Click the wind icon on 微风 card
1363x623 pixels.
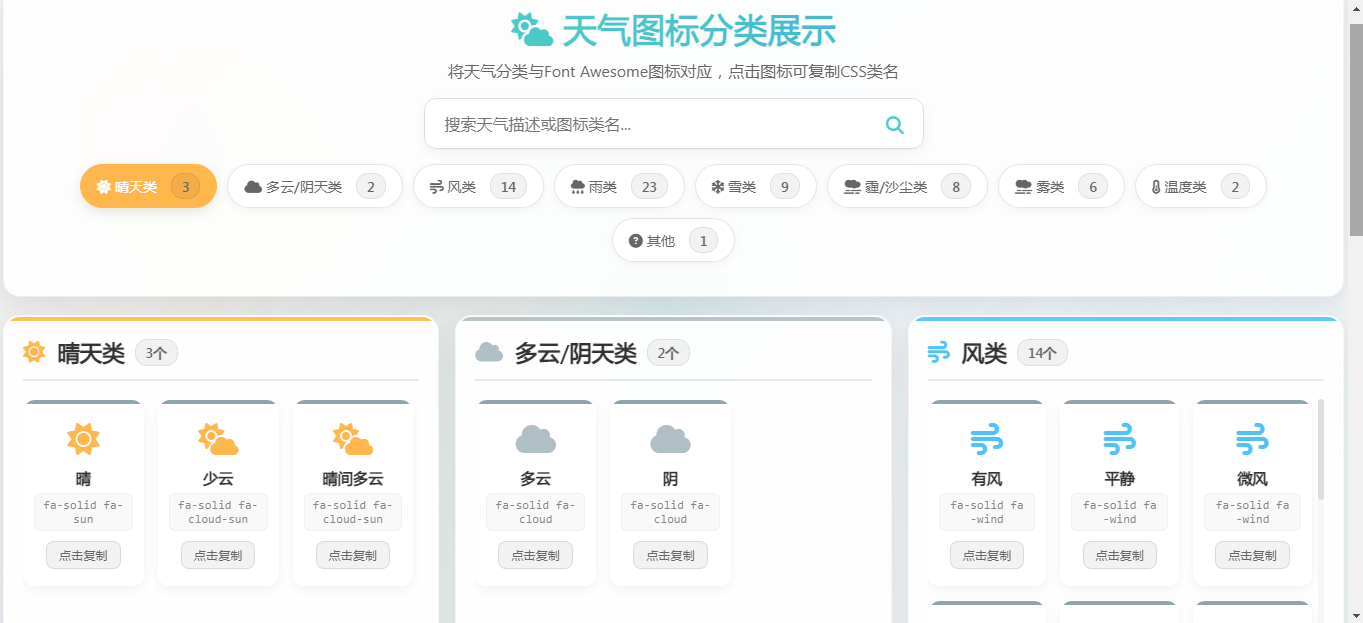1252,439
